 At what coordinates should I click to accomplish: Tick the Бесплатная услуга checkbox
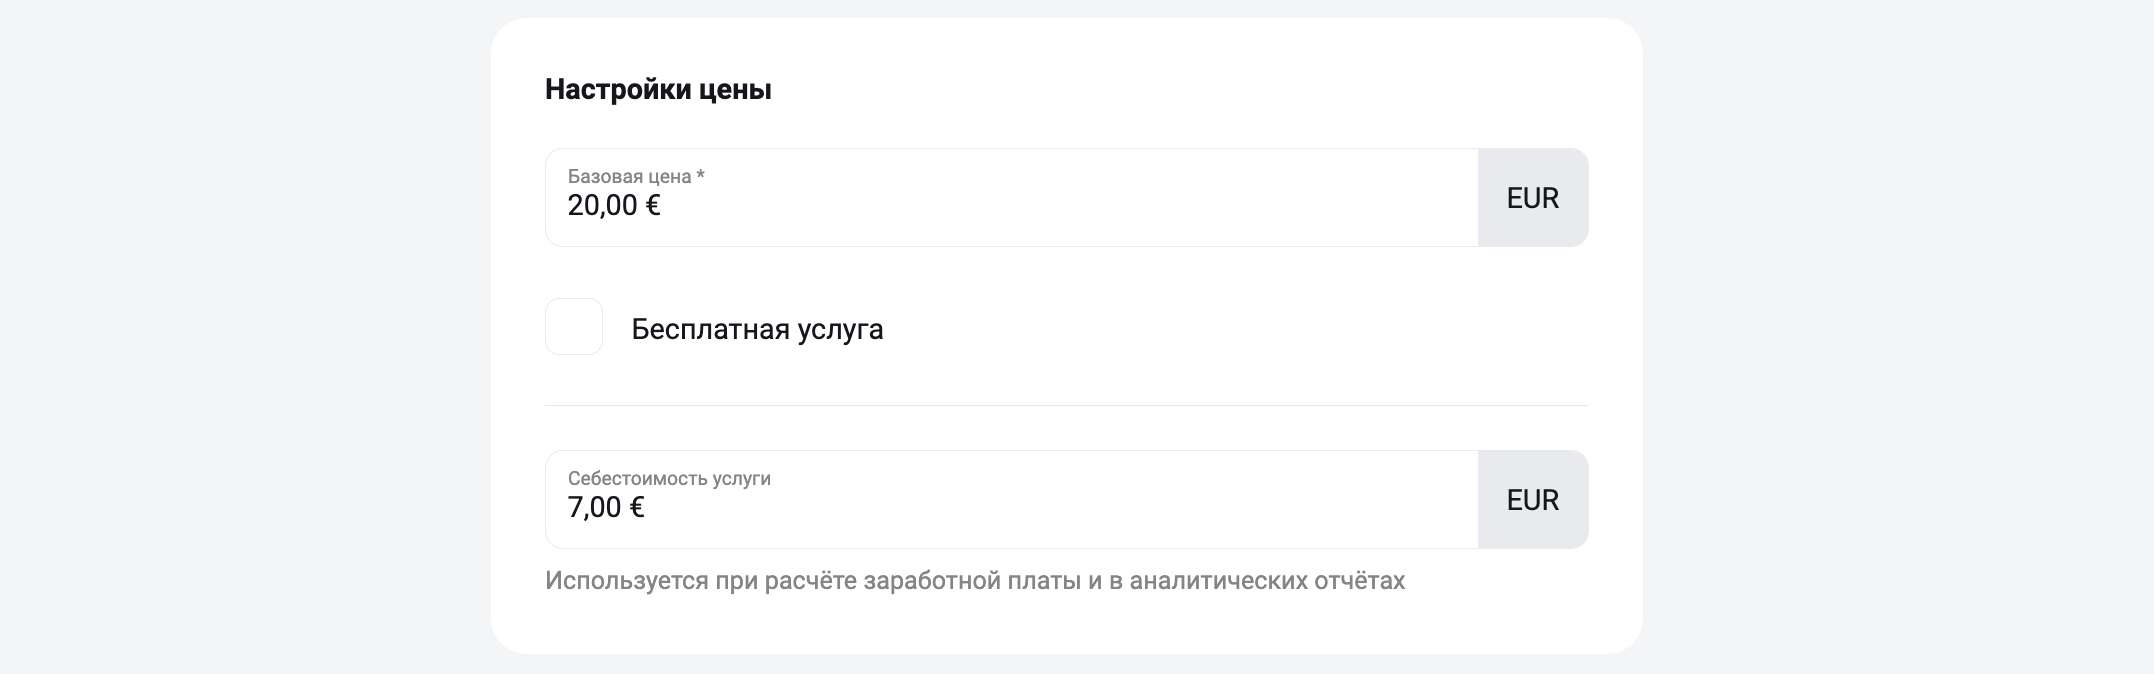(x=574, y=327)
